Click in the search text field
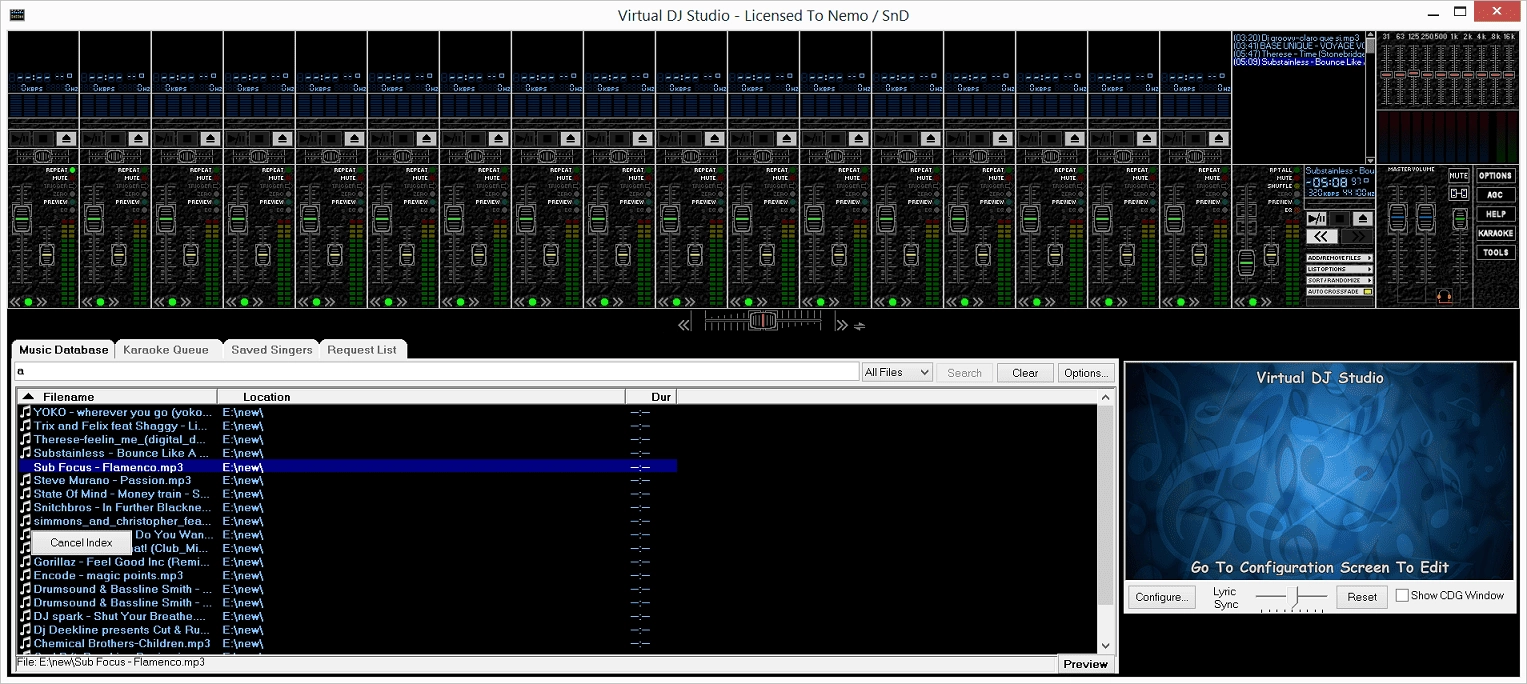This screenshot has height=684, width=1527. [436, 372]
